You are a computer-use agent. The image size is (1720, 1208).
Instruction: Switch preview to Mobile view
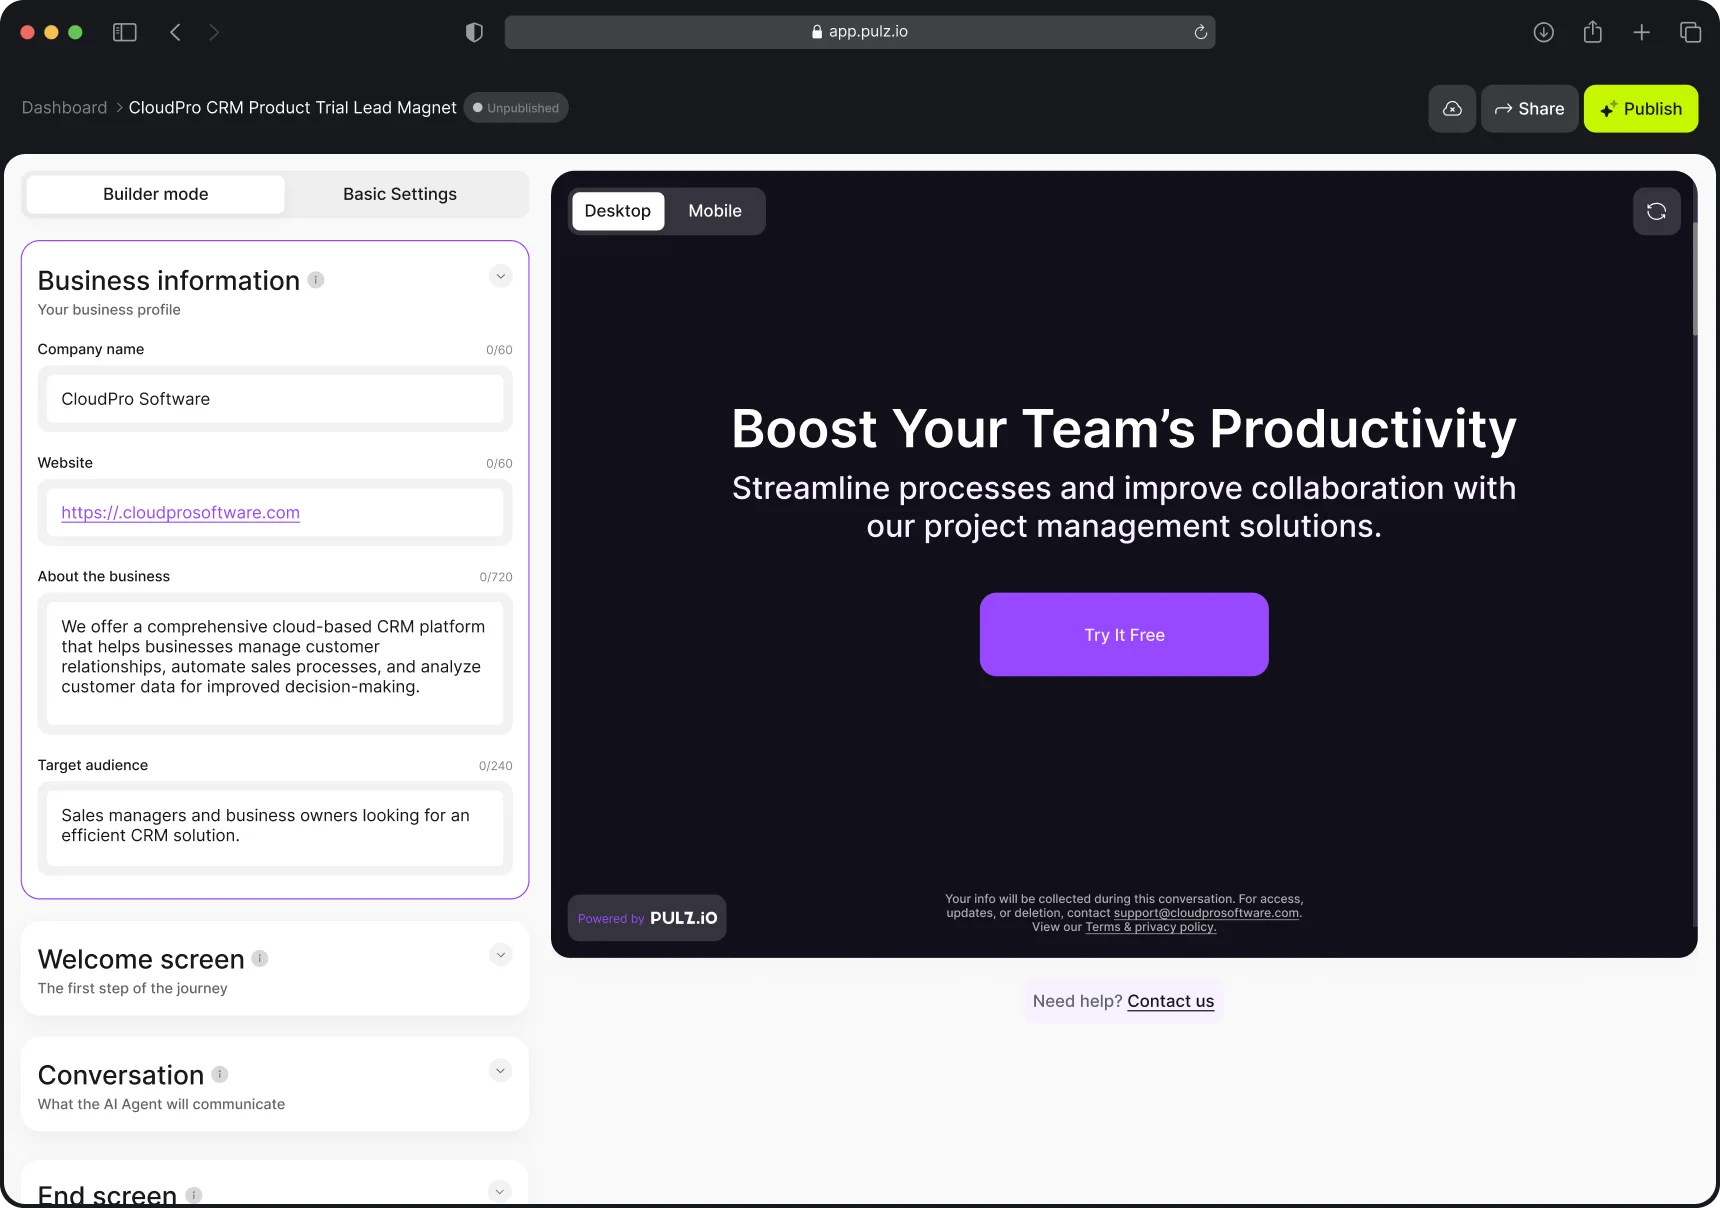(x=714, y=211)
